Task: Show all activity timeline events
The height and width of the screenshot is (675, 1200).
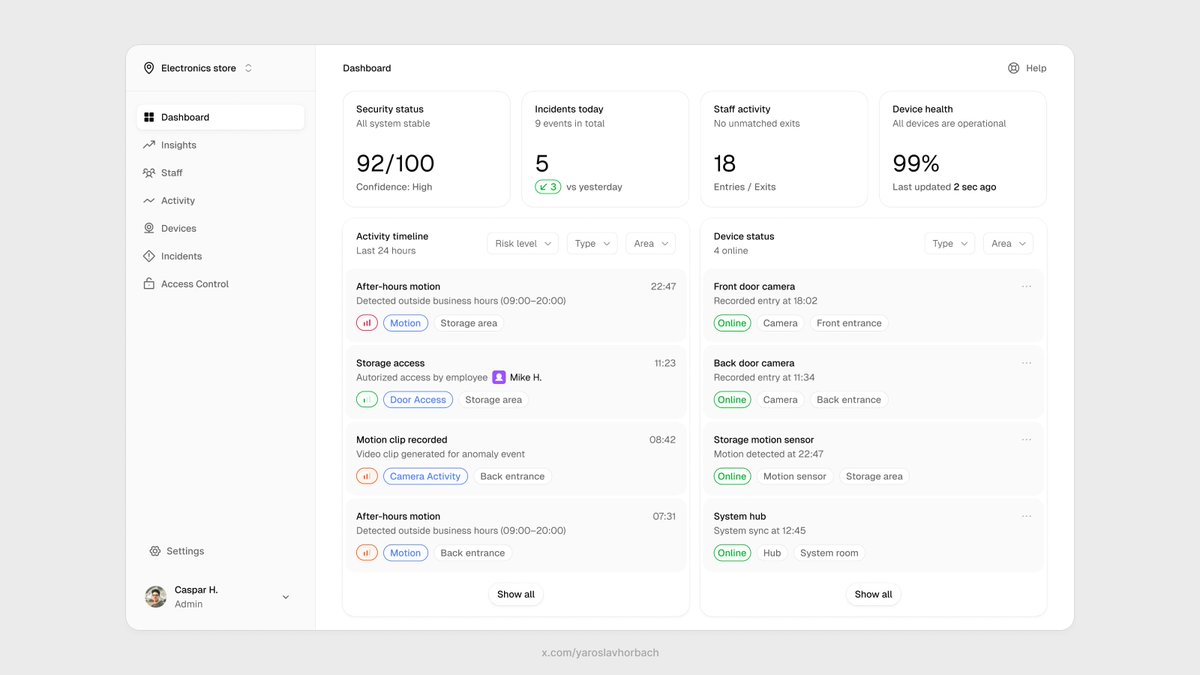Action: [516, 594]
